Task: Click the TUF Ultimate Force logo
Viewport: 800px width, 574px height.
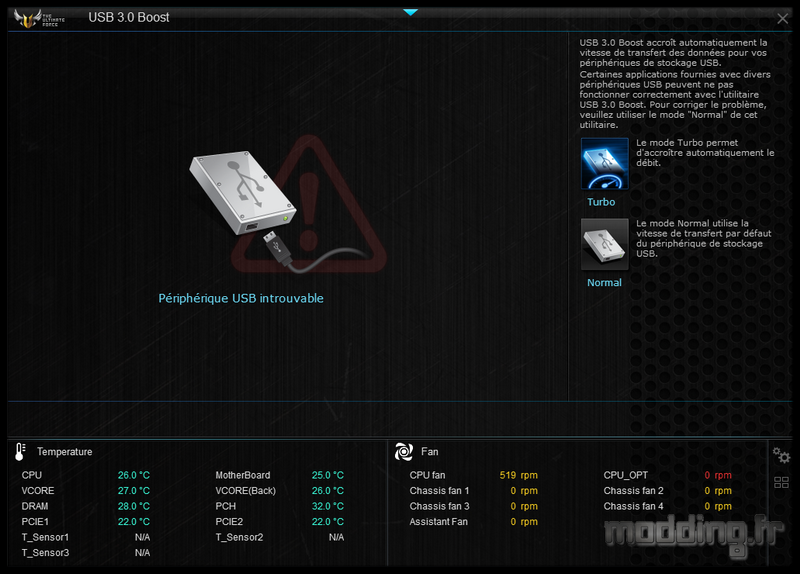Action: click(x=39, y=19)
